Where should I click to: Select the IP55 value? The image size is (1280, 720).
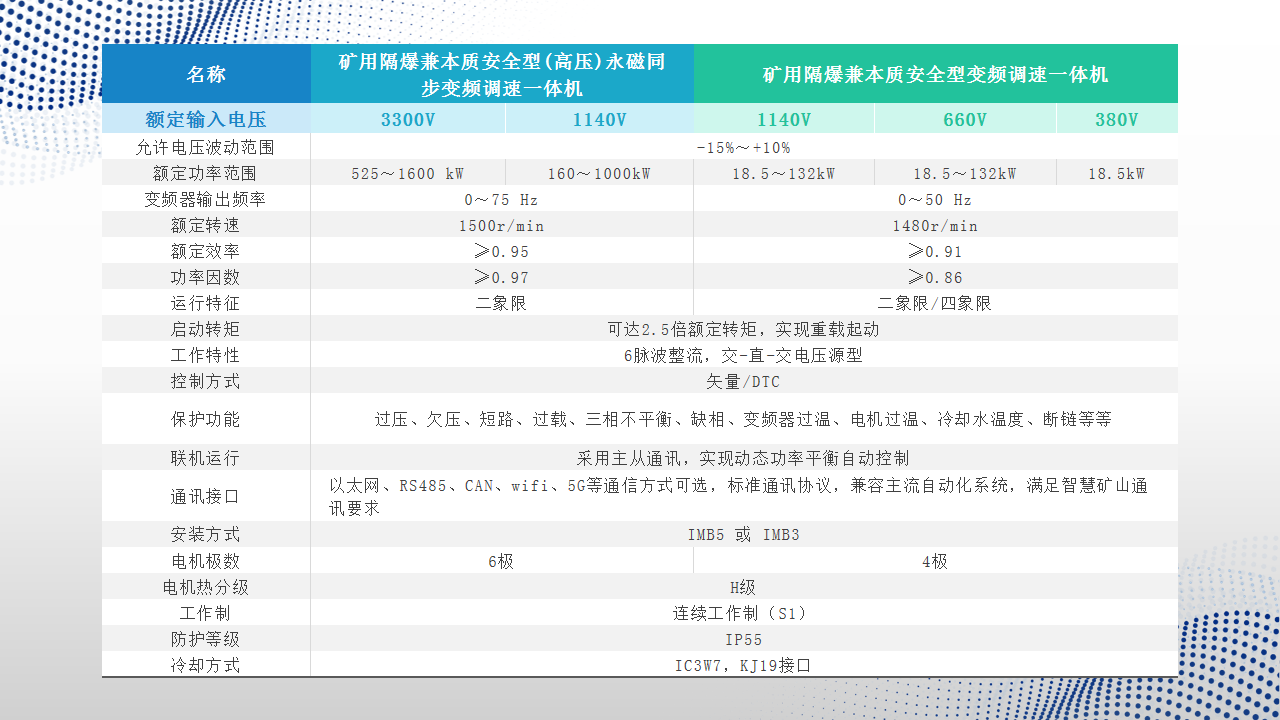tap(743, 640)
